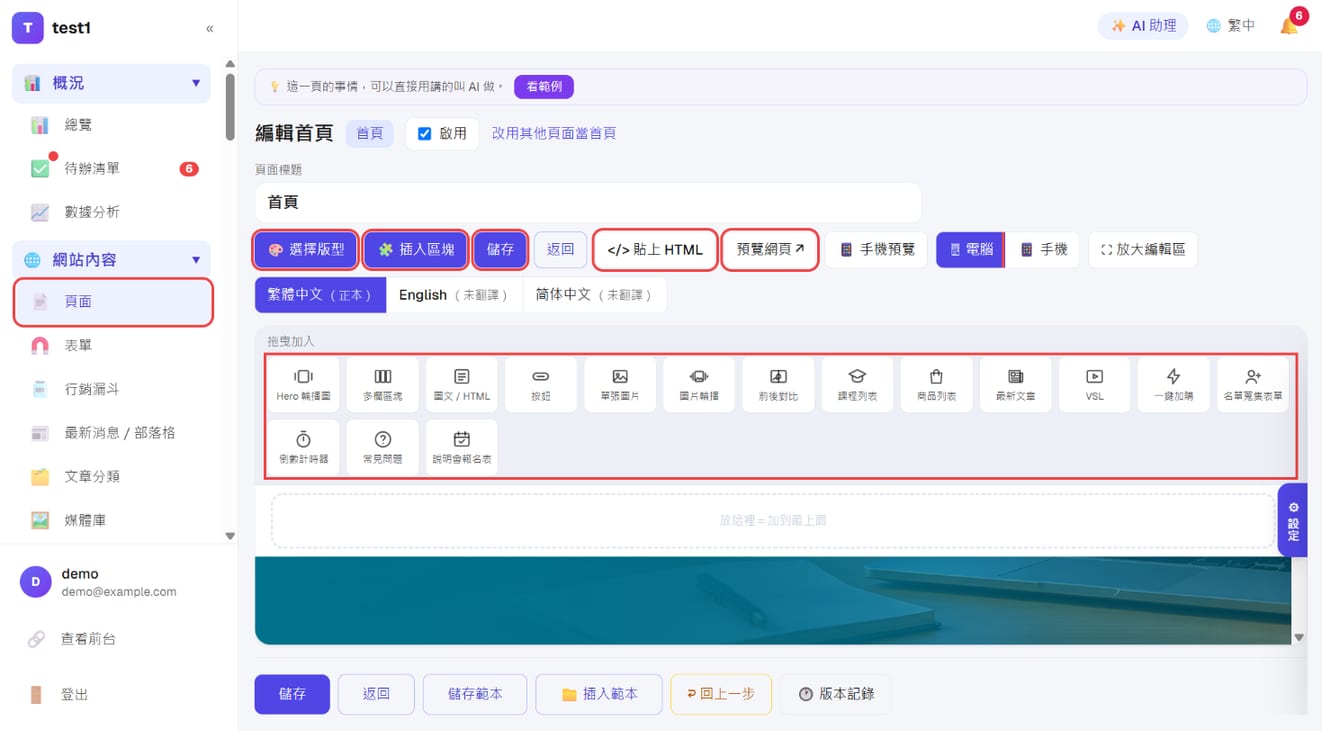The height and width of the screenshot is (731, 1322).
Task: Click the 版本記錄 button
Action: click(835, 694)
